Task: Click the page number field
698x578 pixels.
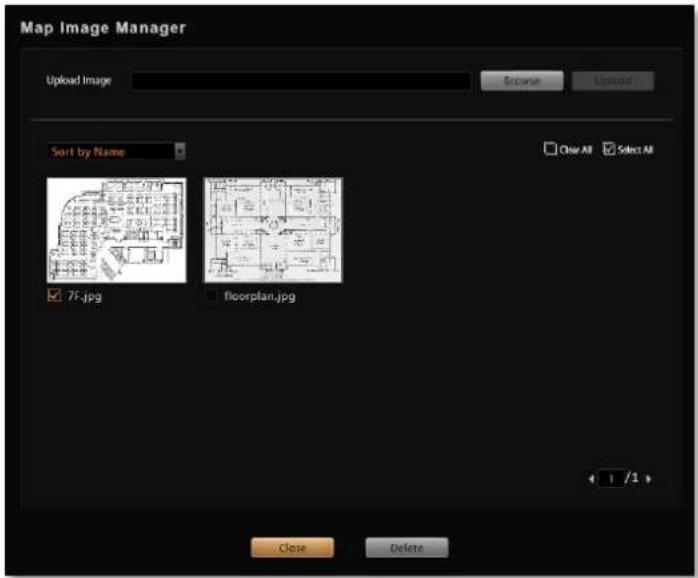Action: [611, 479]
